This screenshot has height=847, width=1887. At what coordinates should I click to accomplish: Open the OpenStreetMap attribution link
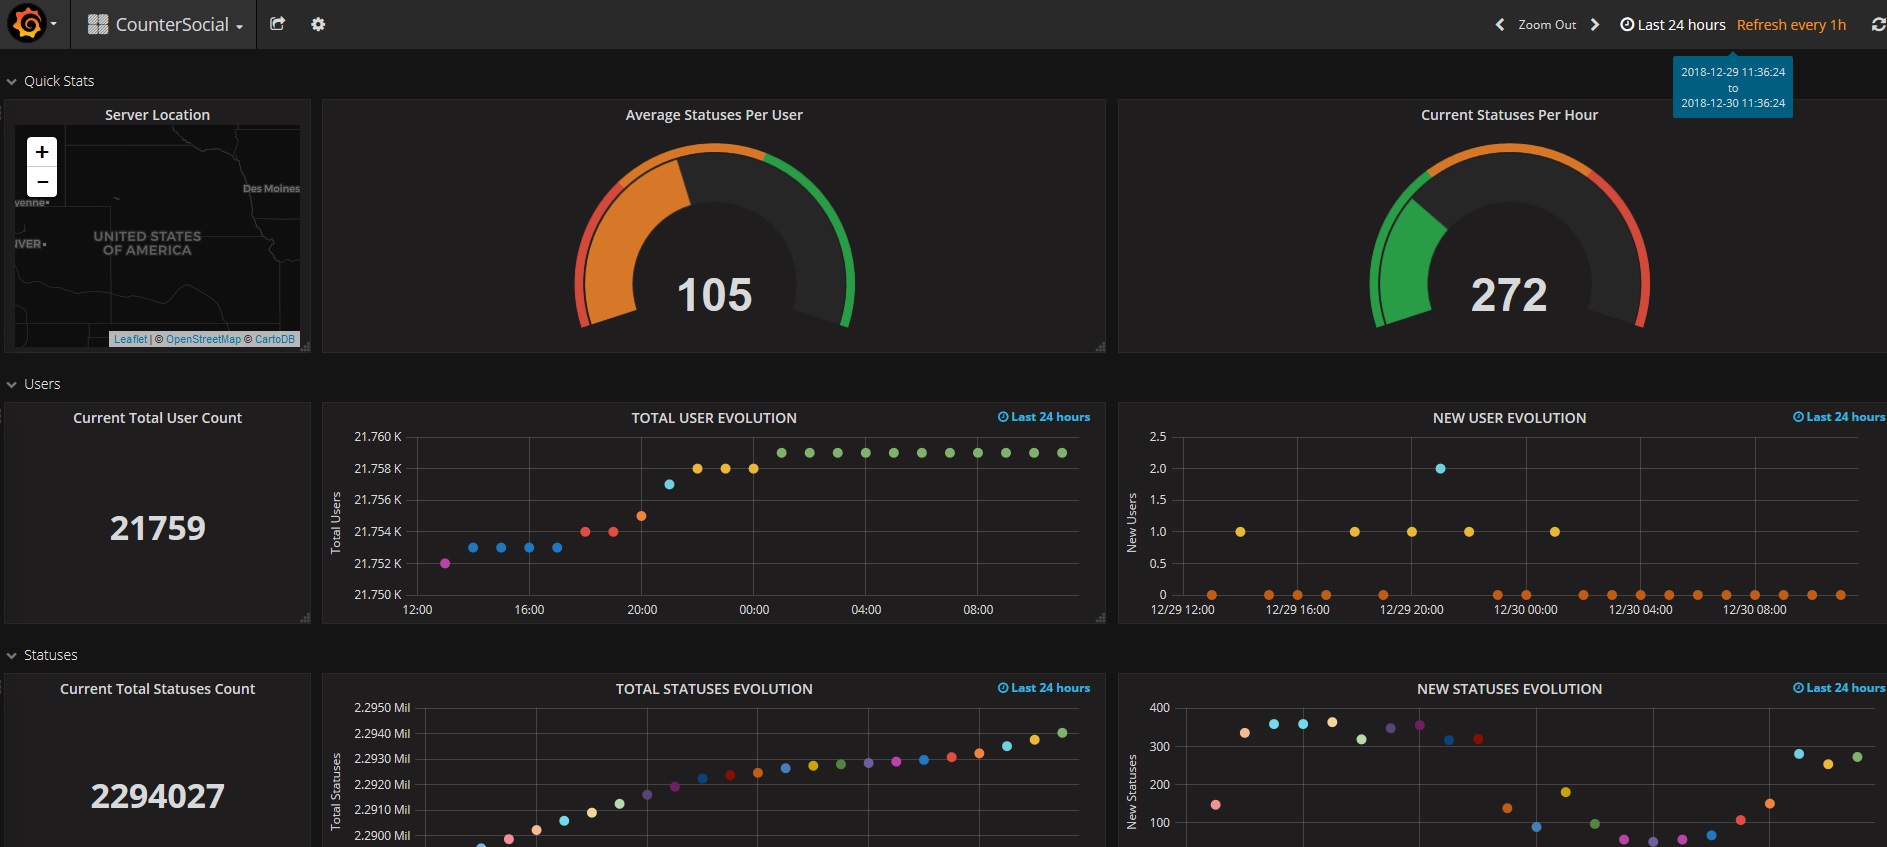[203, 339]
